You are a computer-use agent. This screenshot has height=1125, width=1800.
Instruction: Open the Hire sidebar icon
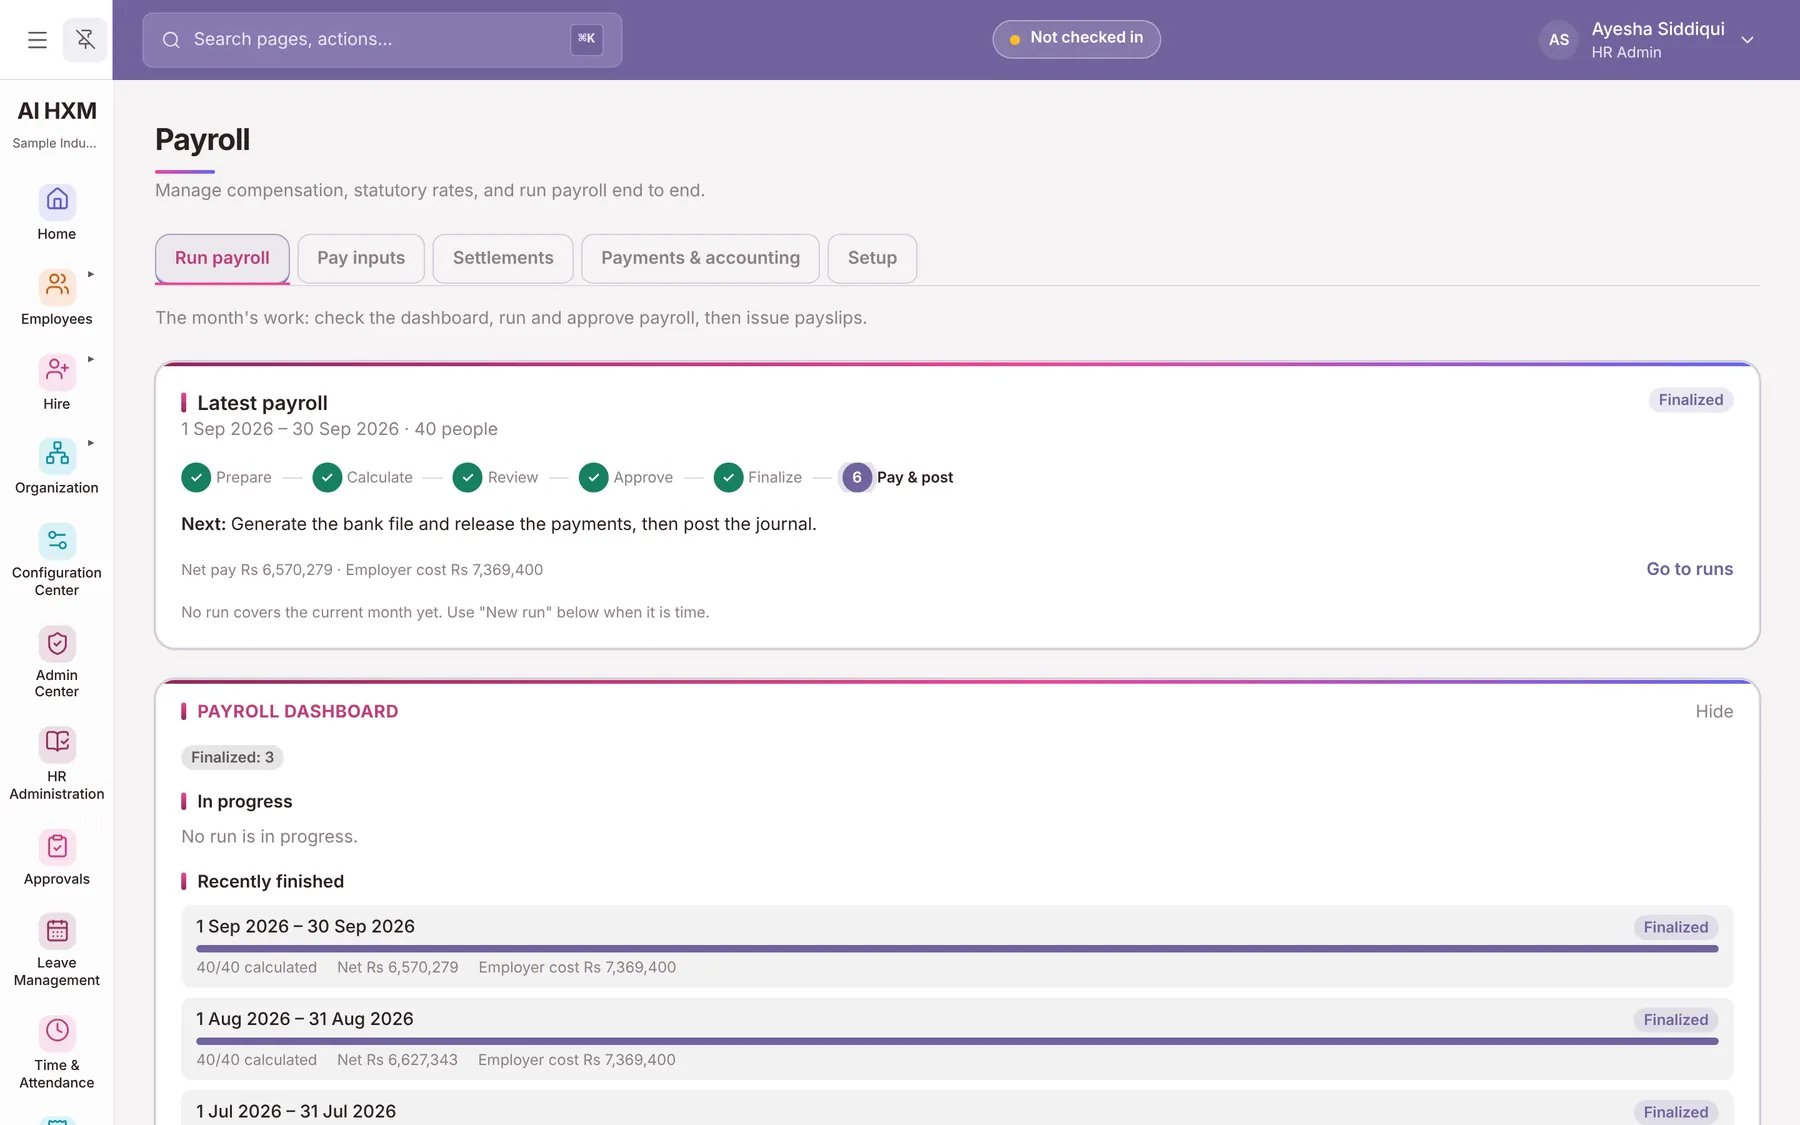click(x=57, y=372)
